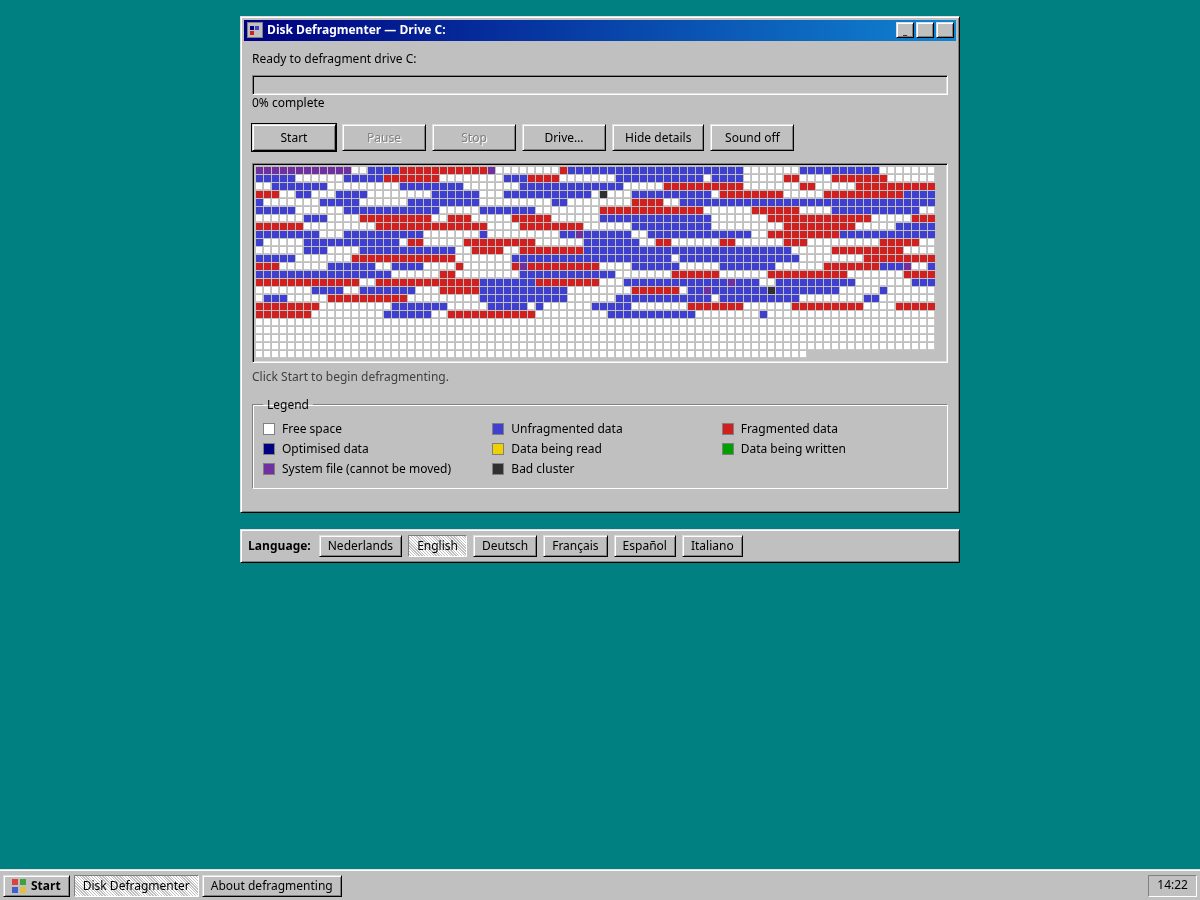Click the taskbar clock showing 14:22
Screen dimensions: 1200x900
click(x=1172, y=885)
